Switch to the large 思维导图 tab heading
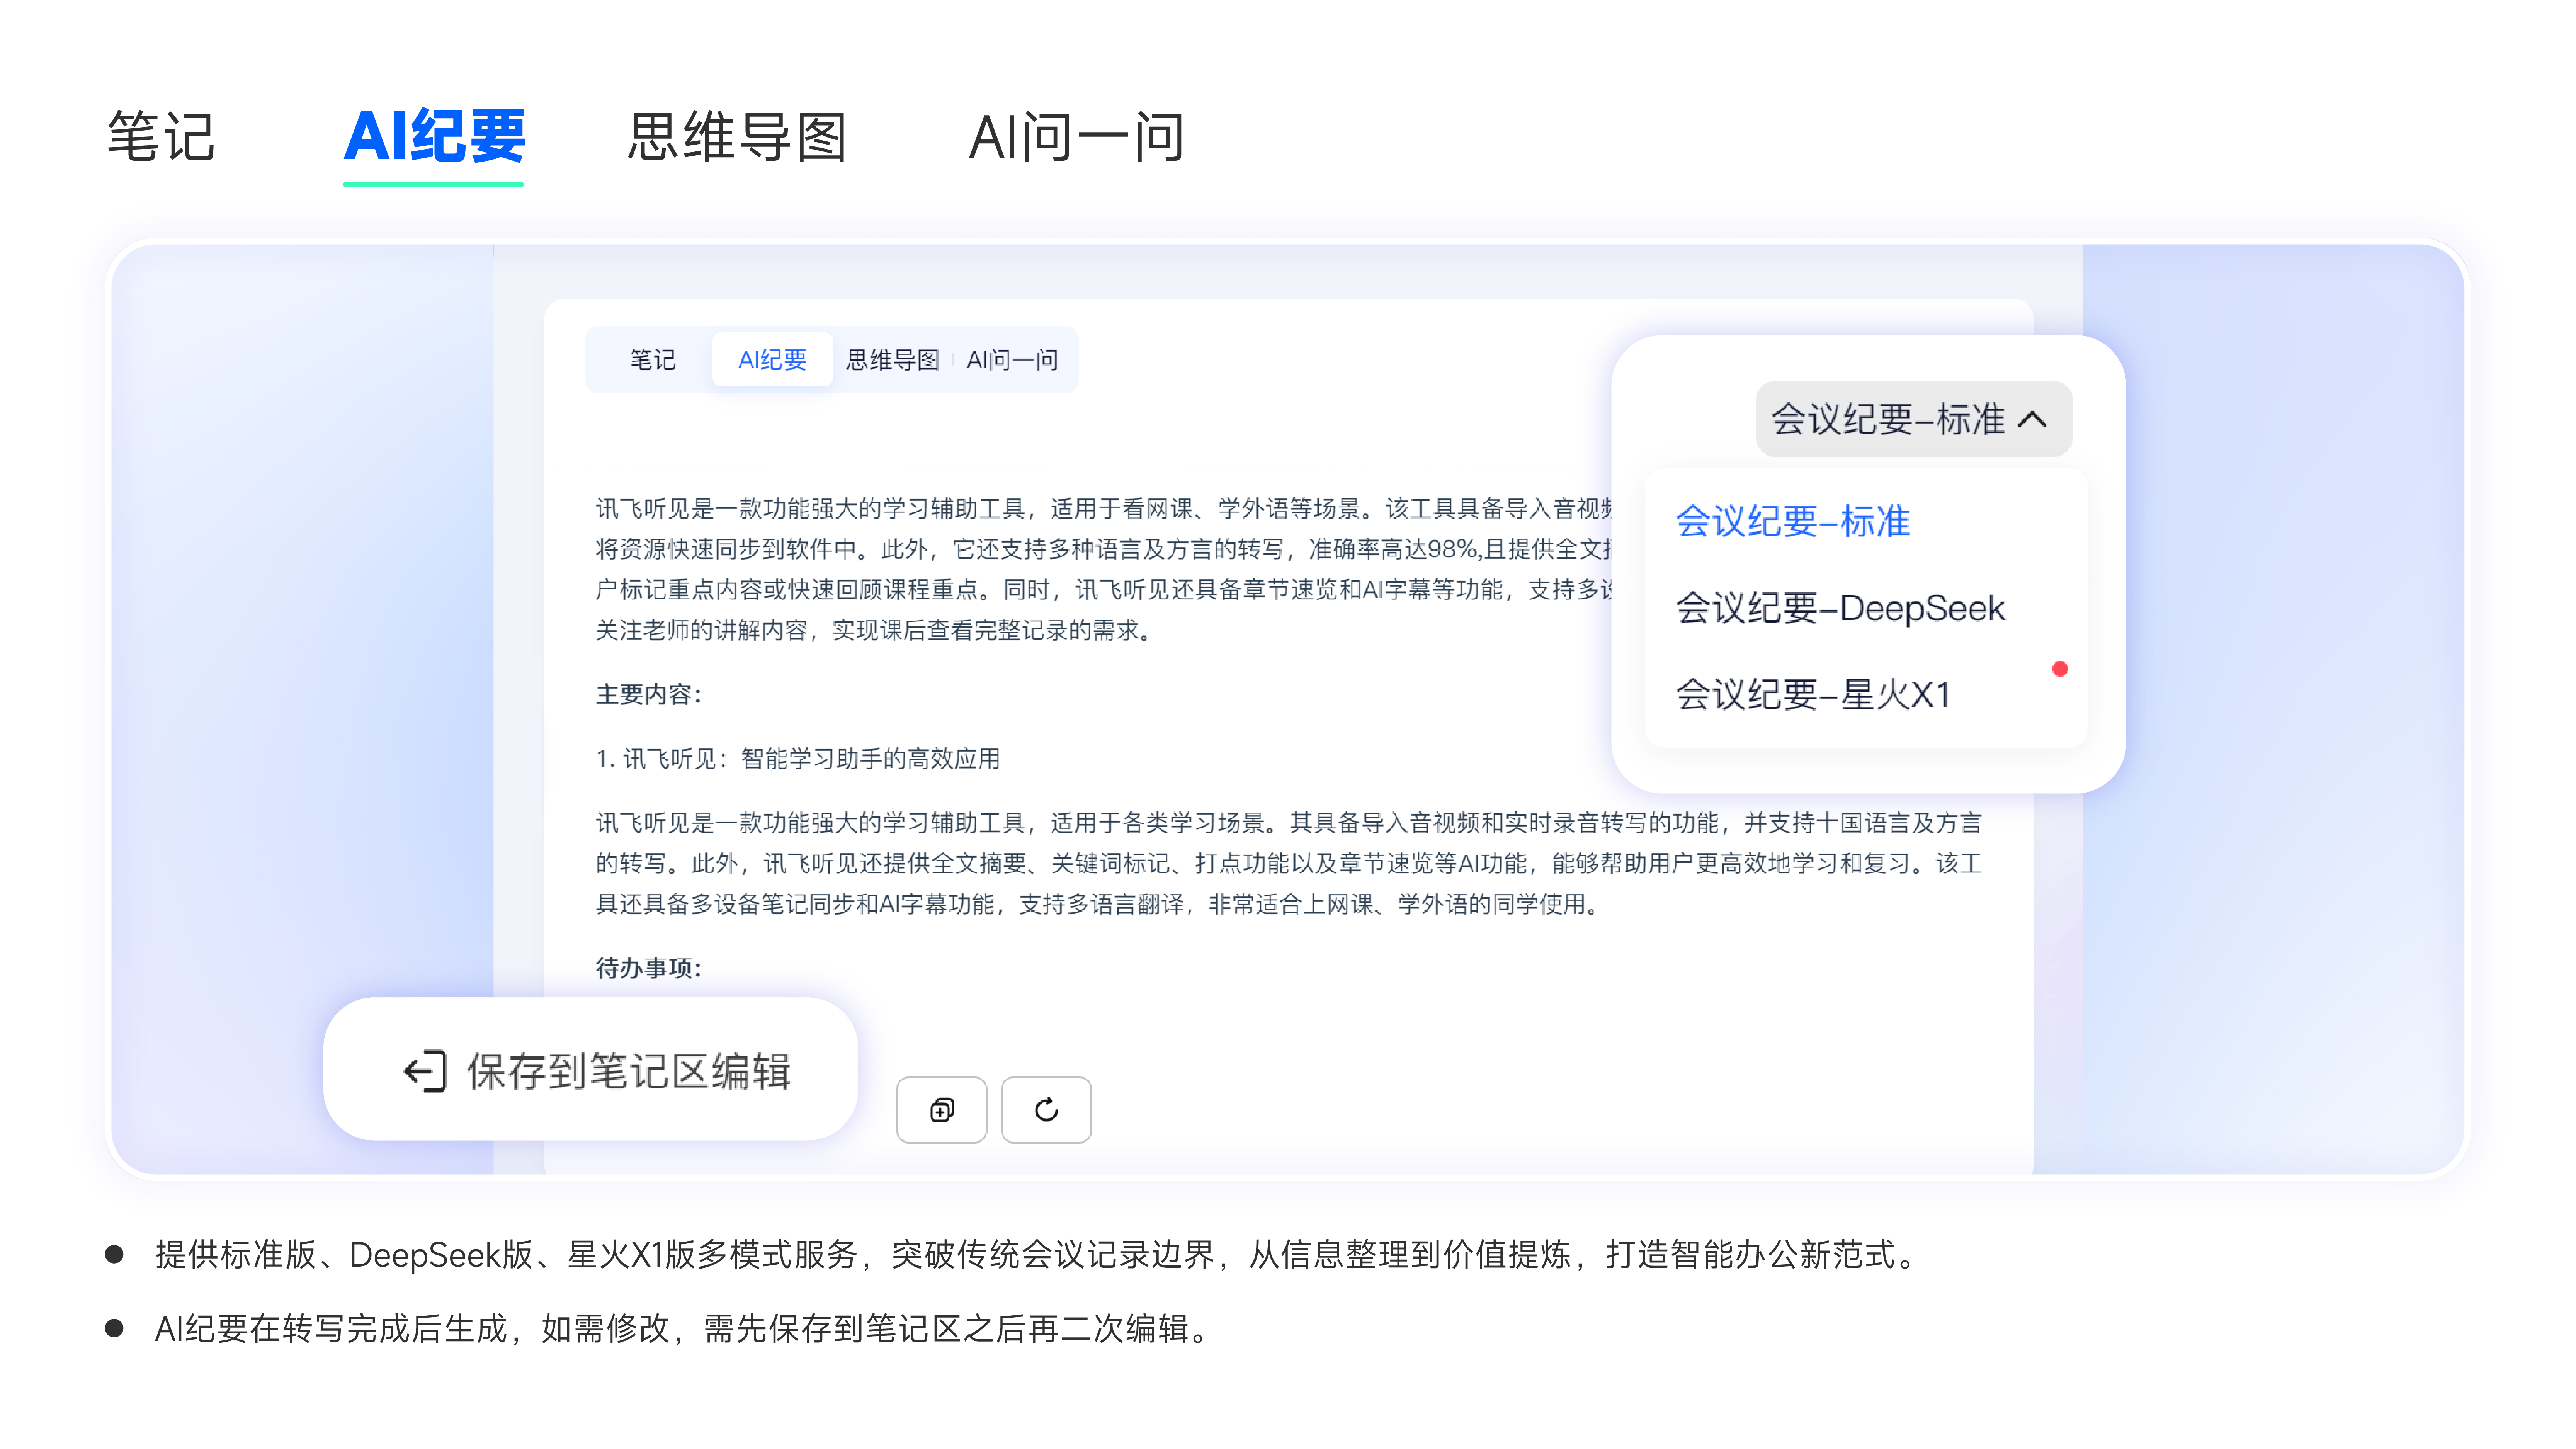Viewport: 2576px width, 1449px height. pos(737,137)
